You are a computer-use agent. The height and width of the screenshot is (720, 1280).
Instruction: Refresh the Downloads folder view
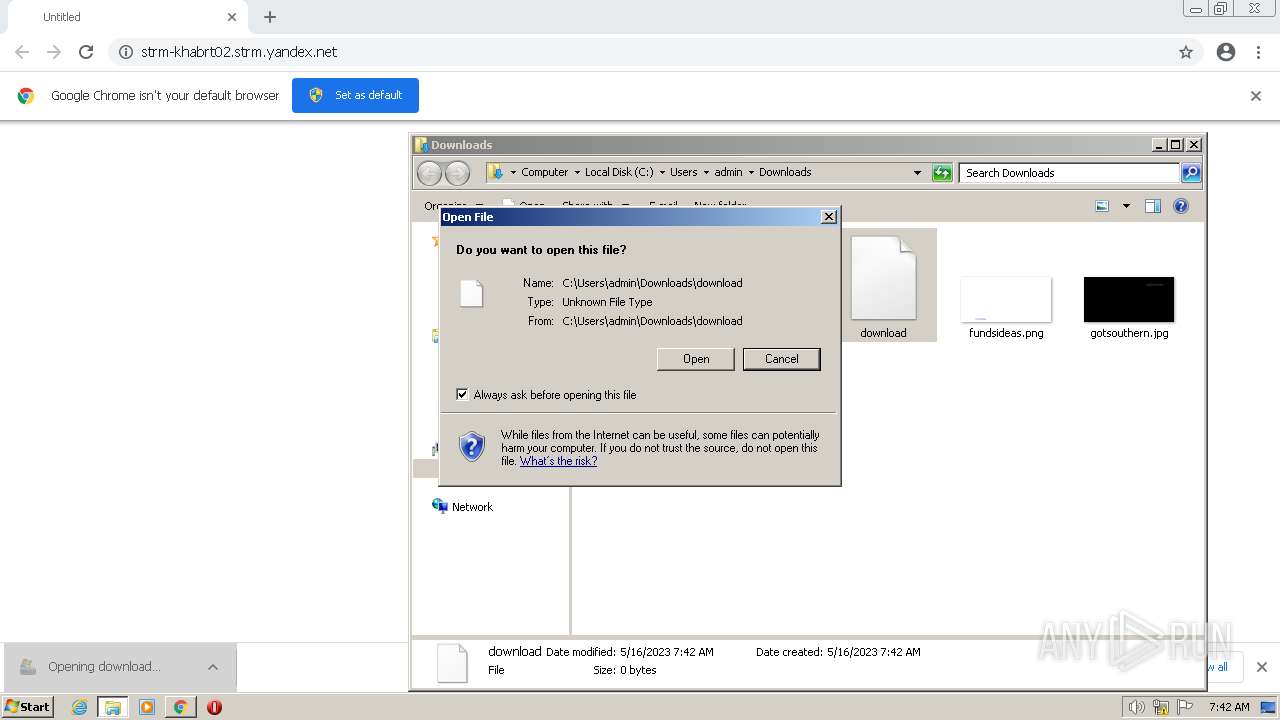coord(942,173)
